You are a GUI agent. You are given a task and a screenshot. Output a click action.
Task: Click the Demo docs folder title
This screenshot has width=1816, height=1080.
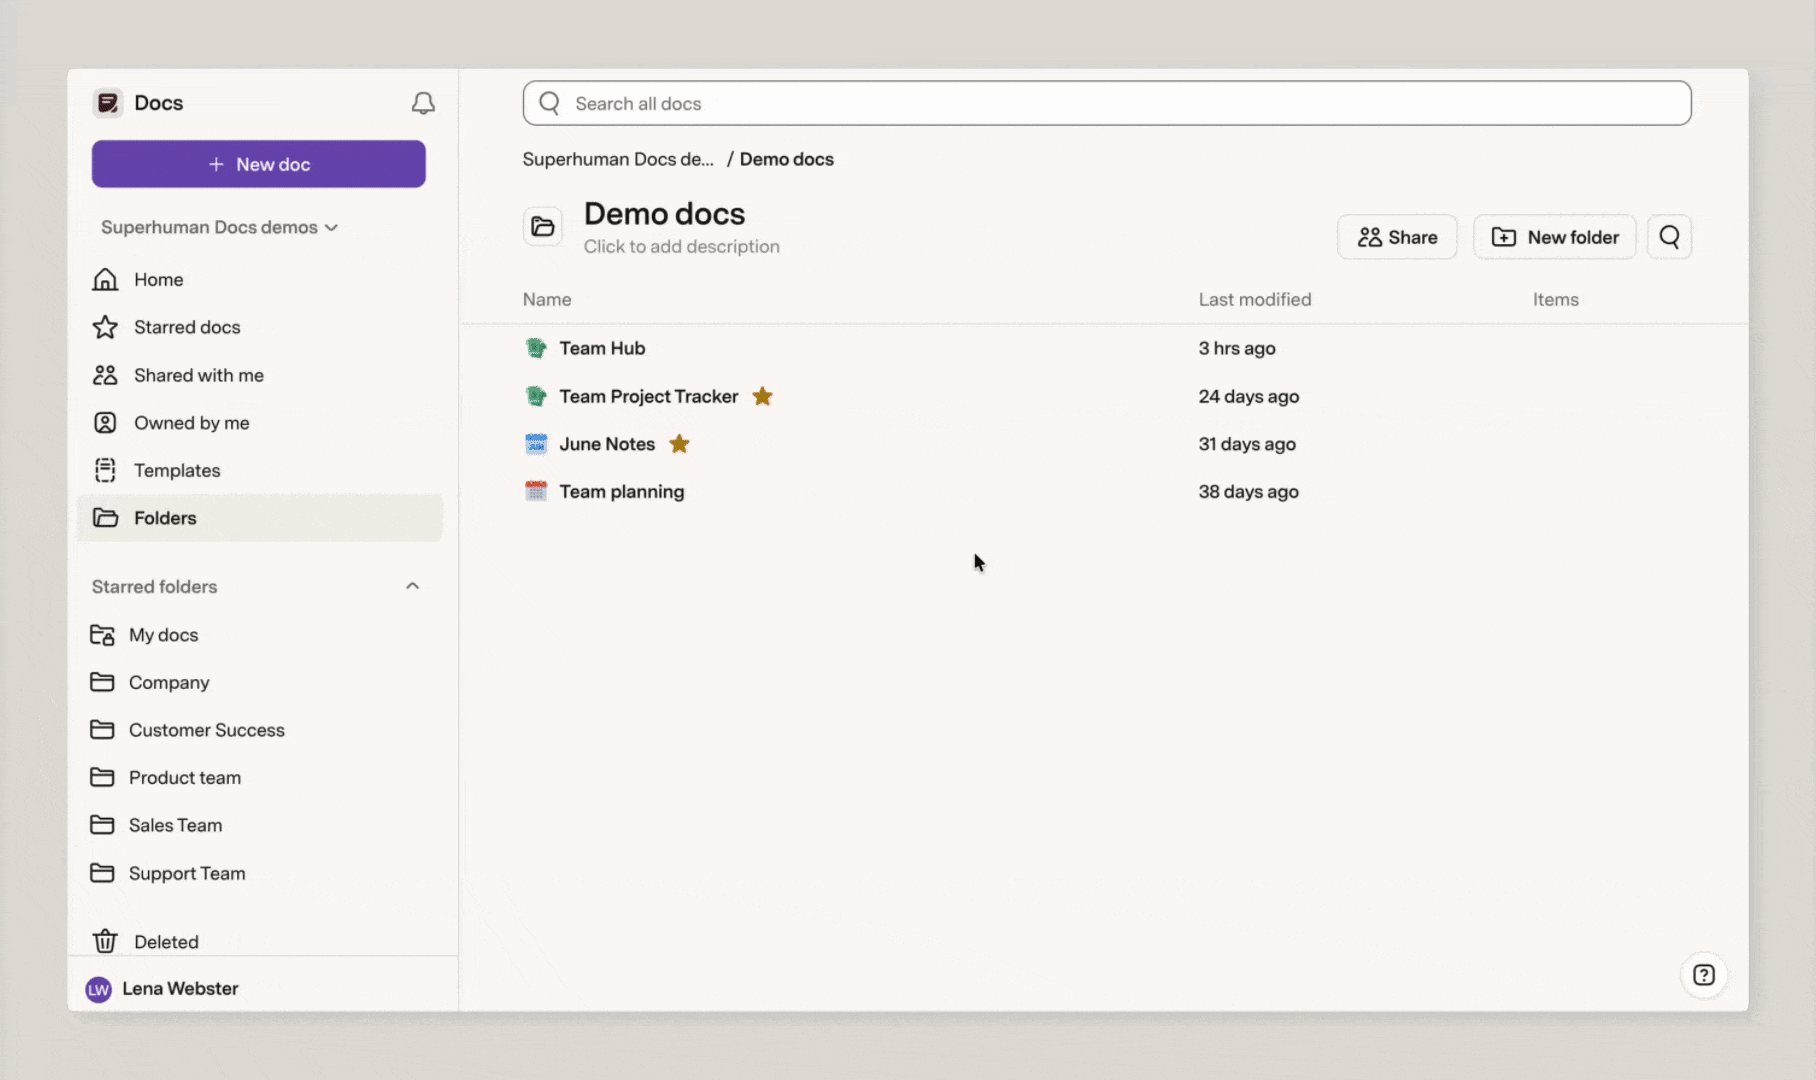coord(664,213)
